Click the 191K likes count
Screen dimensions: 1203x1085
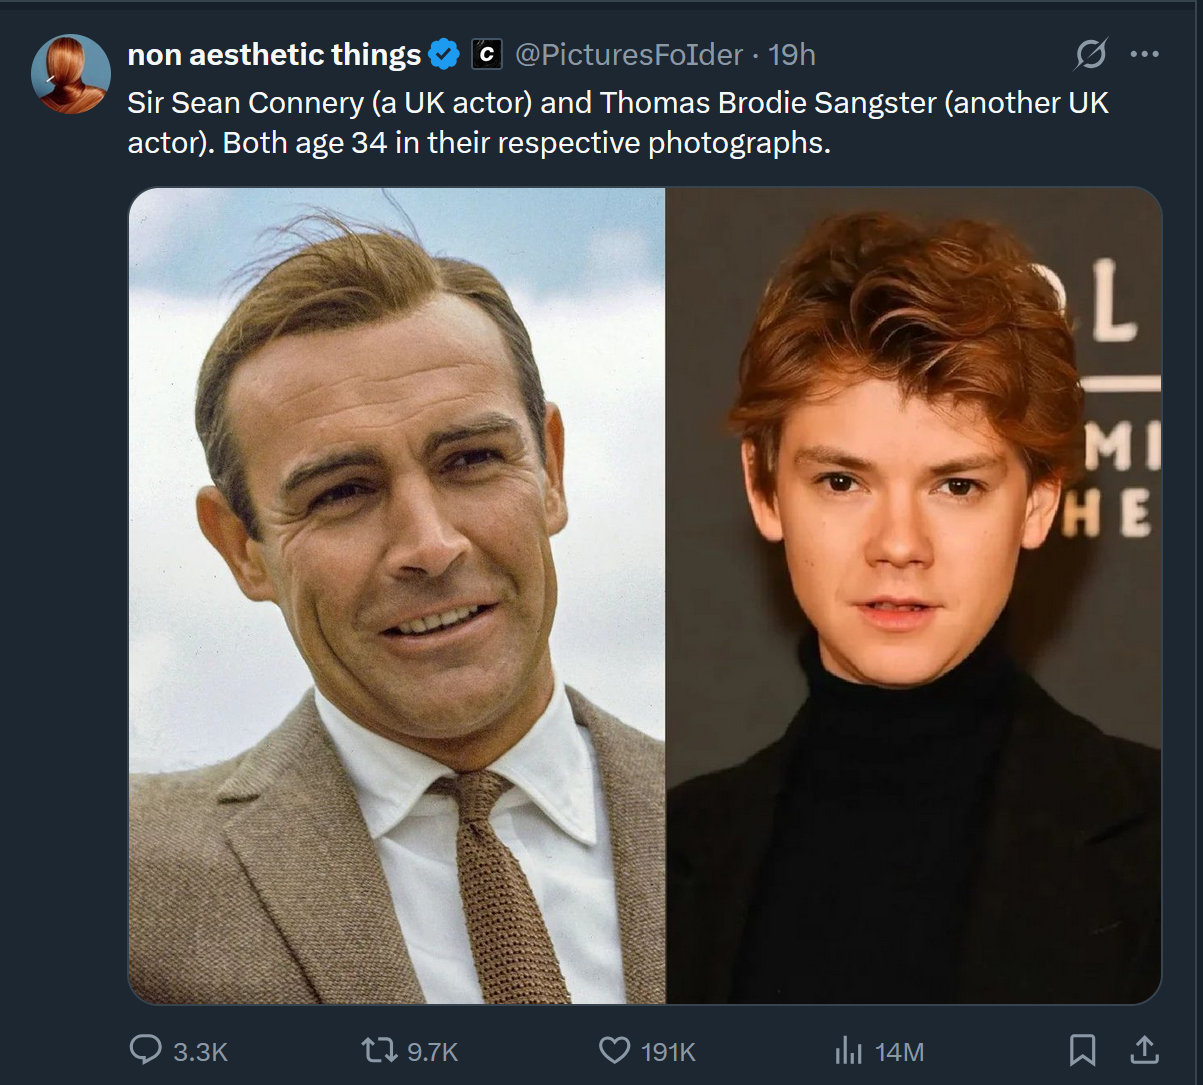668,1051
